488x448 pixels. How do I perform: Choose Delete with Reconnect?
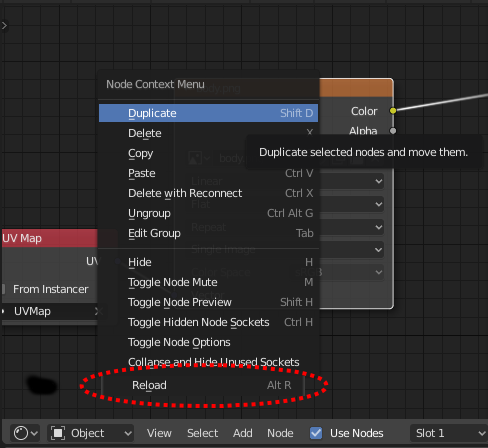tap(208, 193)
